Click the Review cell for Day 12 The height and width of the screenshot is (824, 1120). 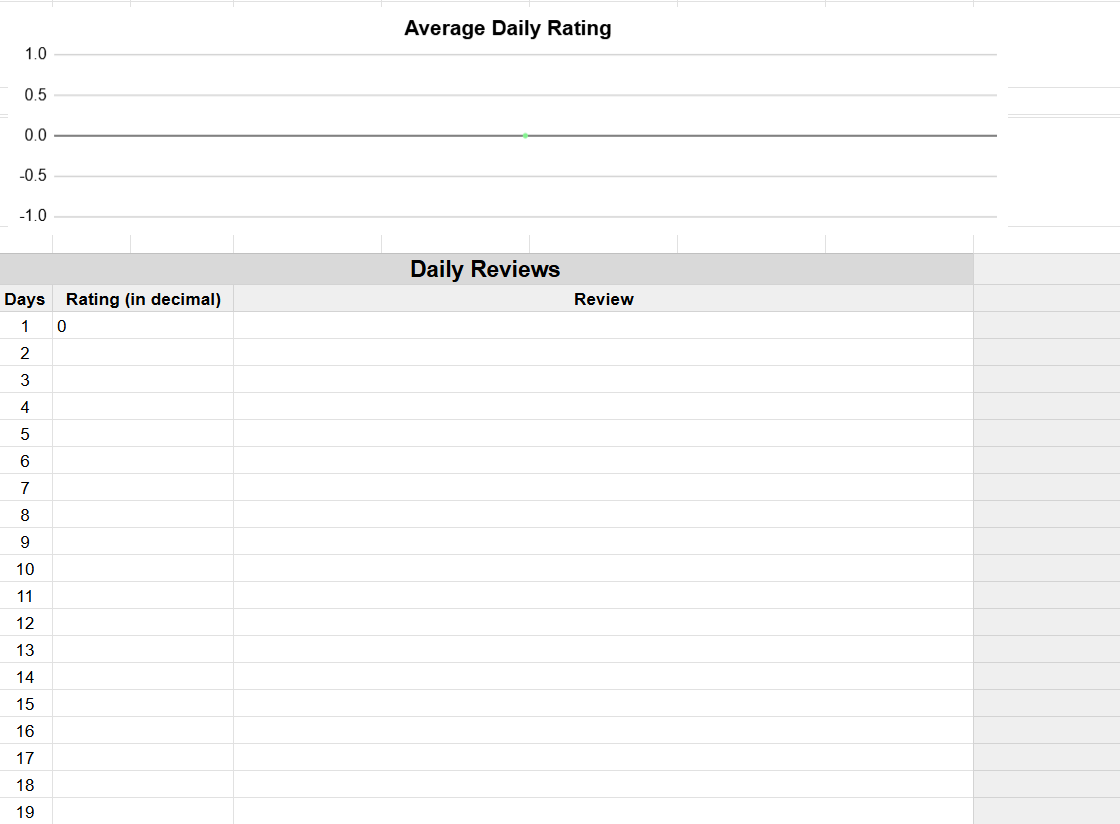coord(604,623)
